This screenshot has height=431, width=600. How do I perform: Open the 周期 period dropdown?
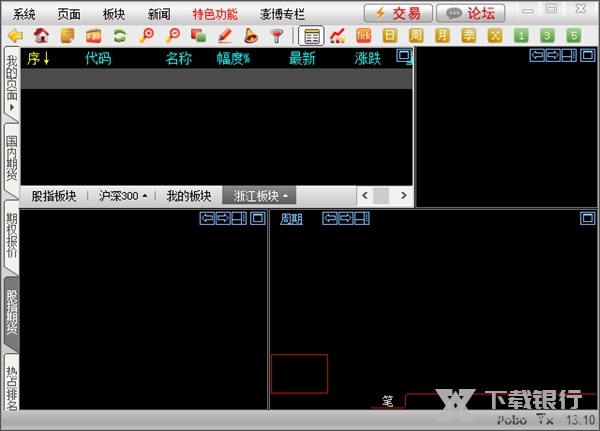(291, 219)
